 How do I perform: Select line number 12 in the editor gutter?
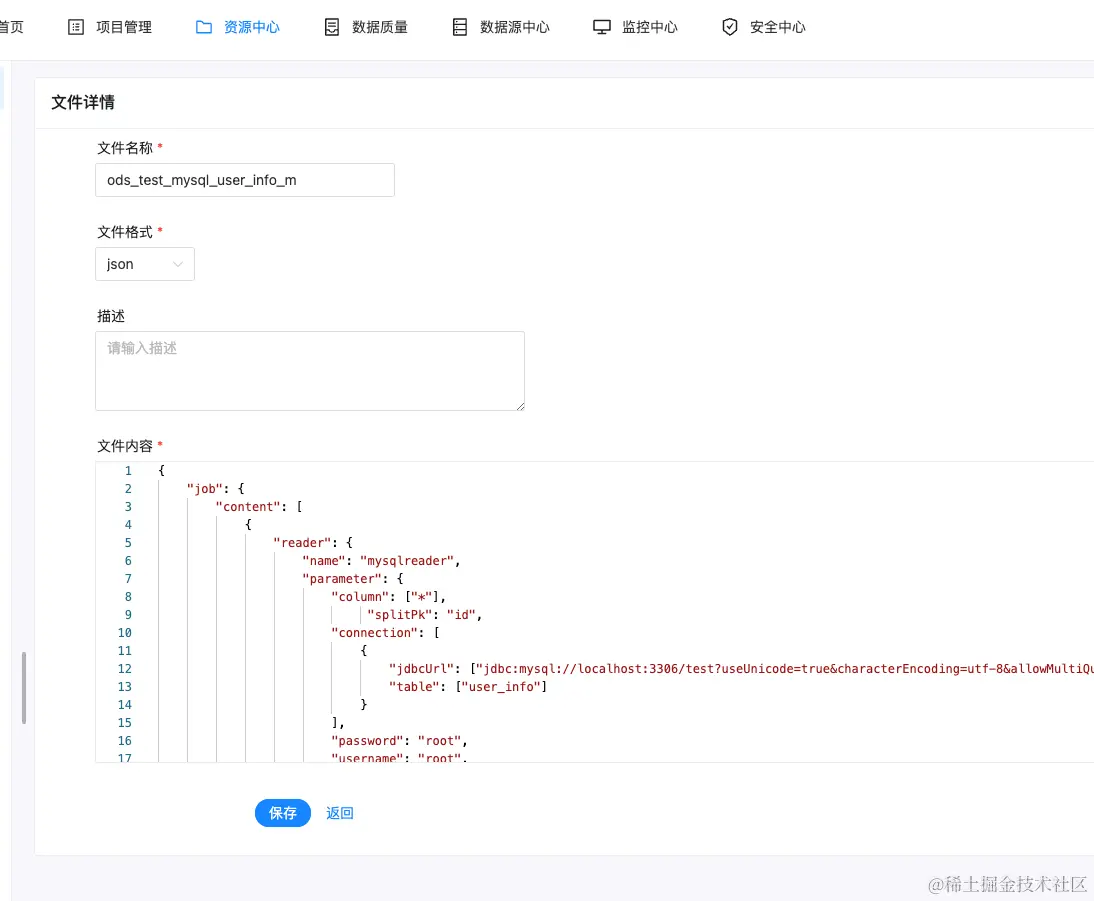[125, 668]
